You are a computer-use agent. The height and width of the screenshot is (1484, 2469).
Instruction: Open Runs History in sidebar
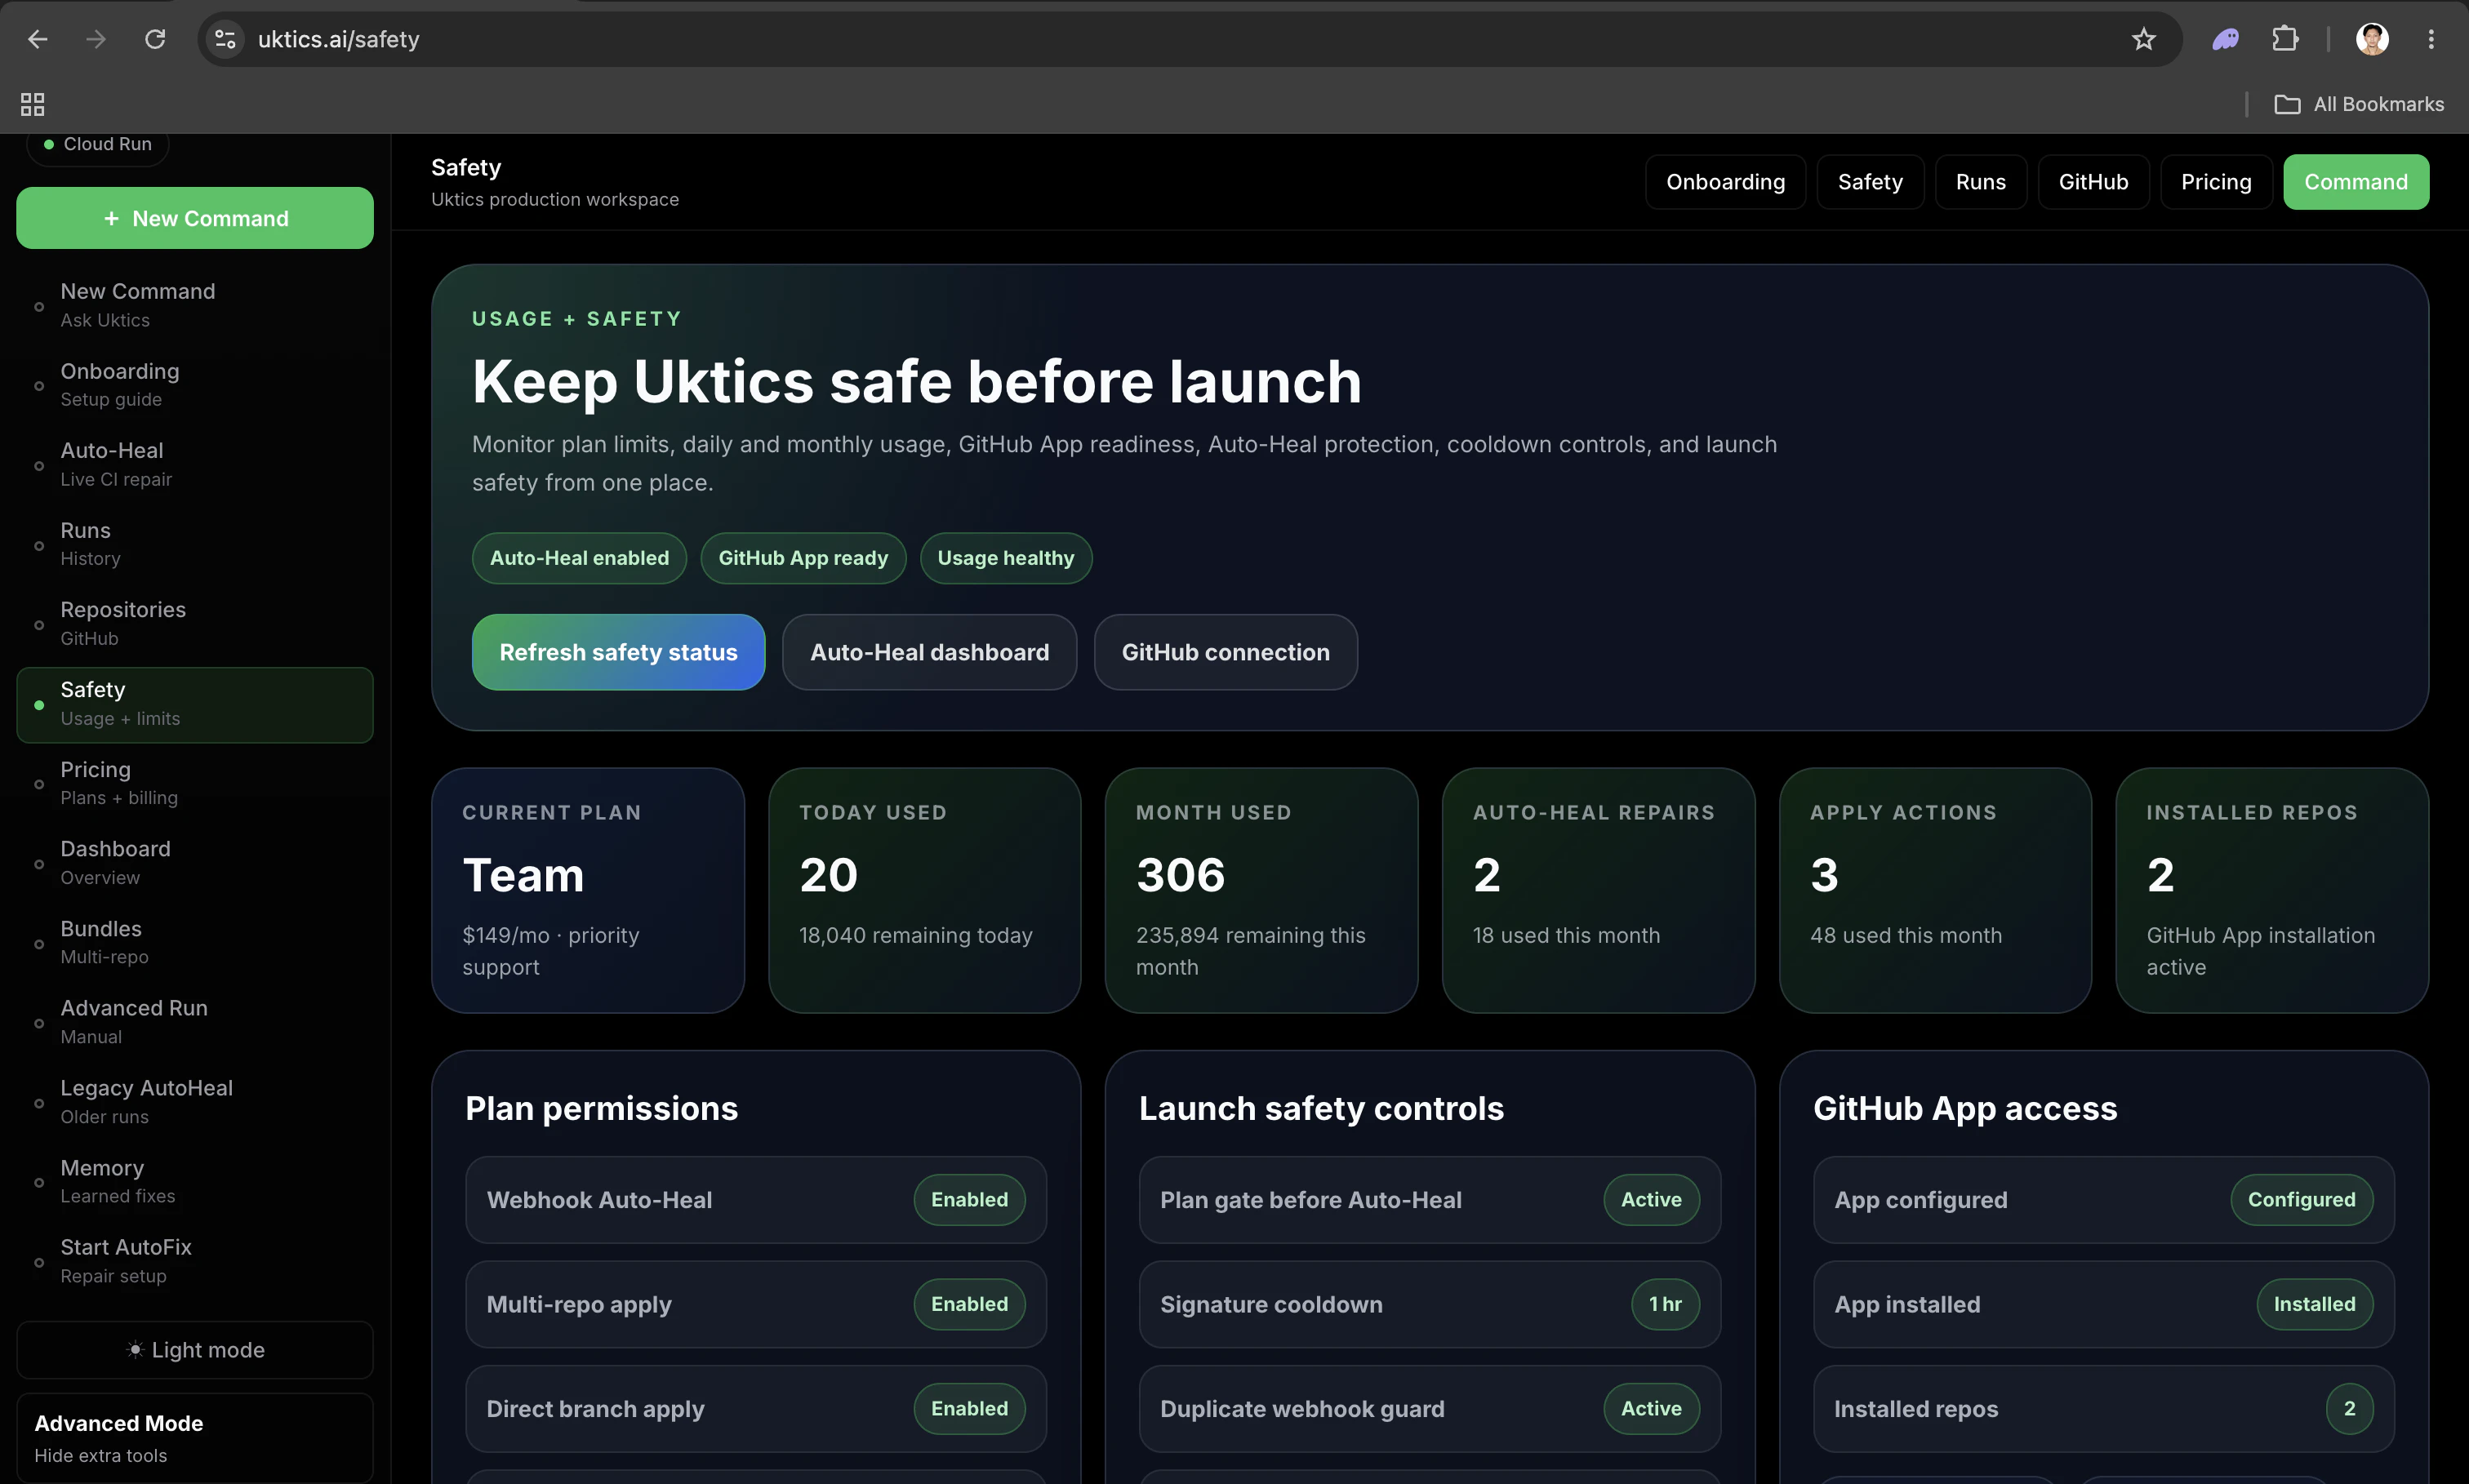pos(195,544)
